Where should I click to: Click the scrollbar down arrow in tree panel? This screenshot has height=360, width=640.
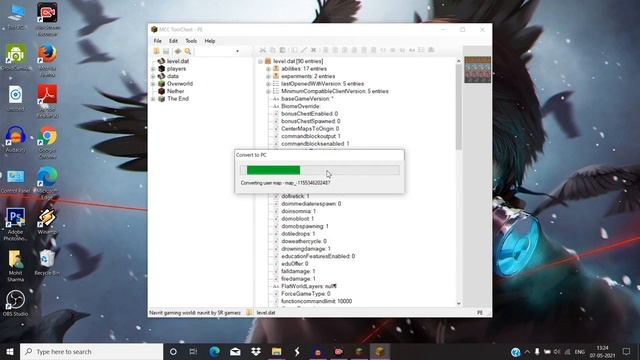click(x=458, y=303)
